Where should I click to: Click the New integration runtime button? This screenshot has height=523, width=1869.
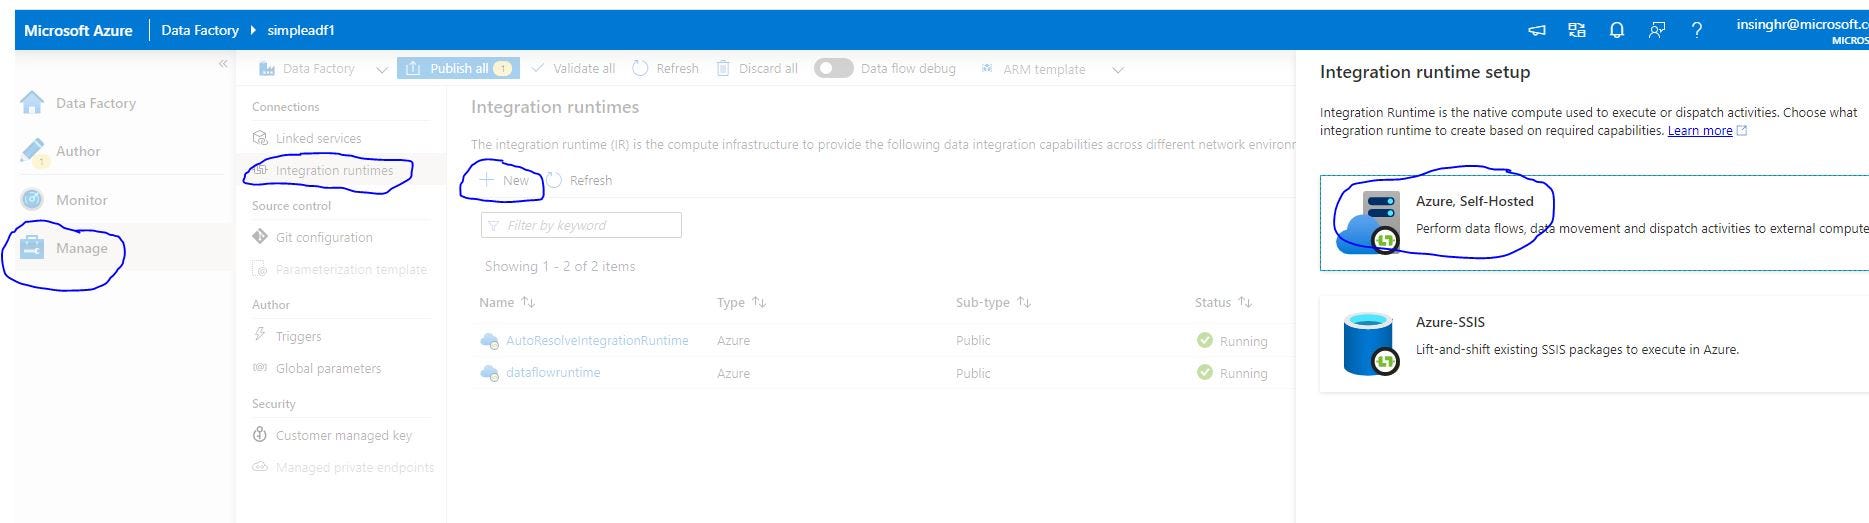pos(503,180)
